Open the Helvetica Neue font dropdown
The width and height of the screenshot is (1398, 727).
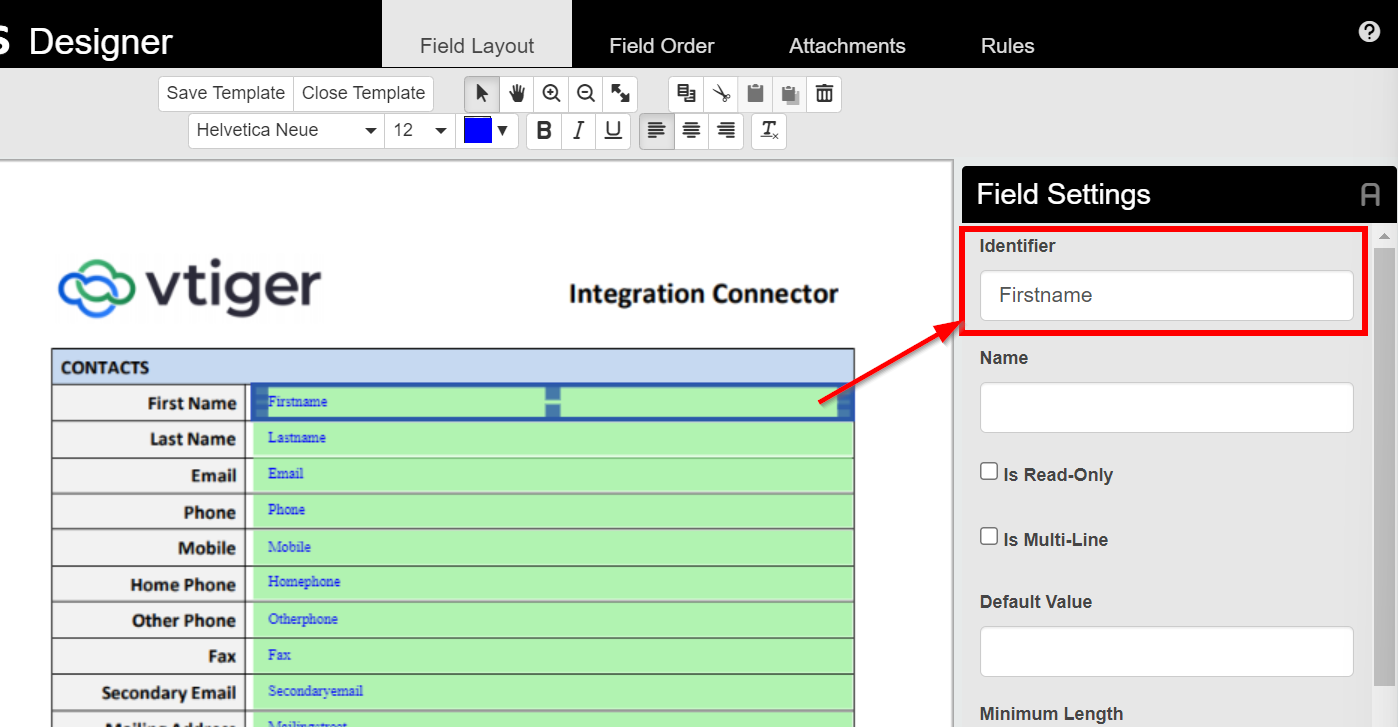point(286,130)
